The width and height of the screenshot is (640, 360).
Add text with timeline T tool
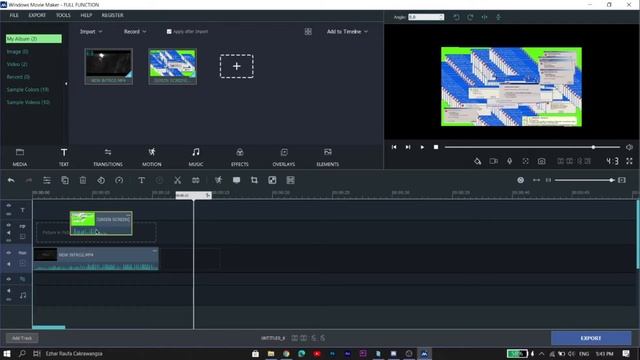tap(141, 180)
